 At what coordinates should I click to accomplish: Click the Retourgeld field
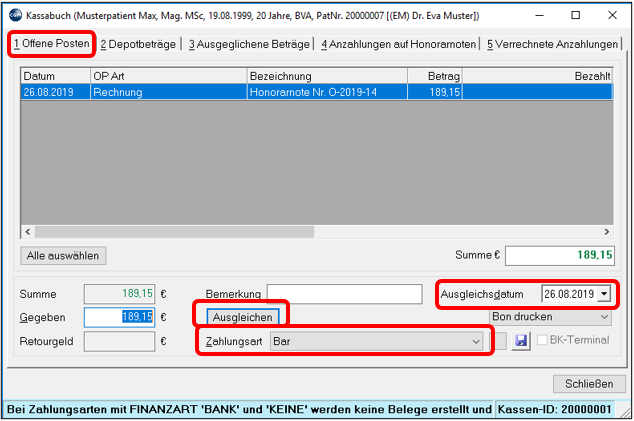[119, 341]
